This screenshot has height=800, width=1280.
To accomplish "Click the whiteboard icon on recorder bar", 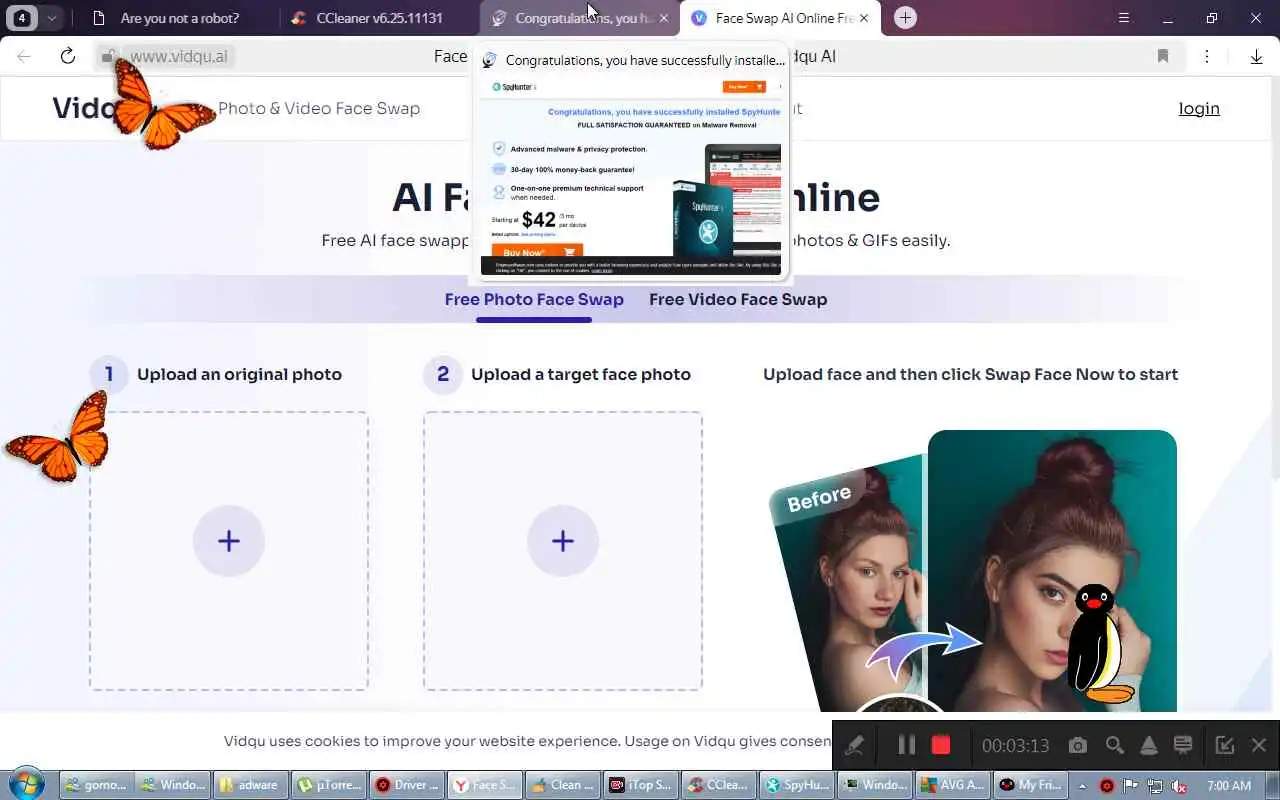I will [x=1183, y=745].
